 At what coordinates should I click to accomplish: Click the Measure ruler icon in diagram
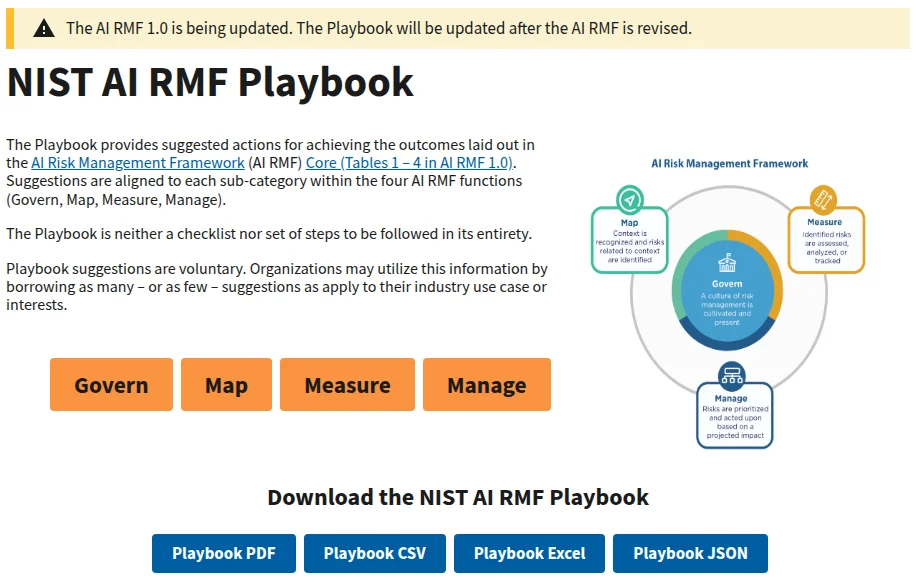point(823,199)
